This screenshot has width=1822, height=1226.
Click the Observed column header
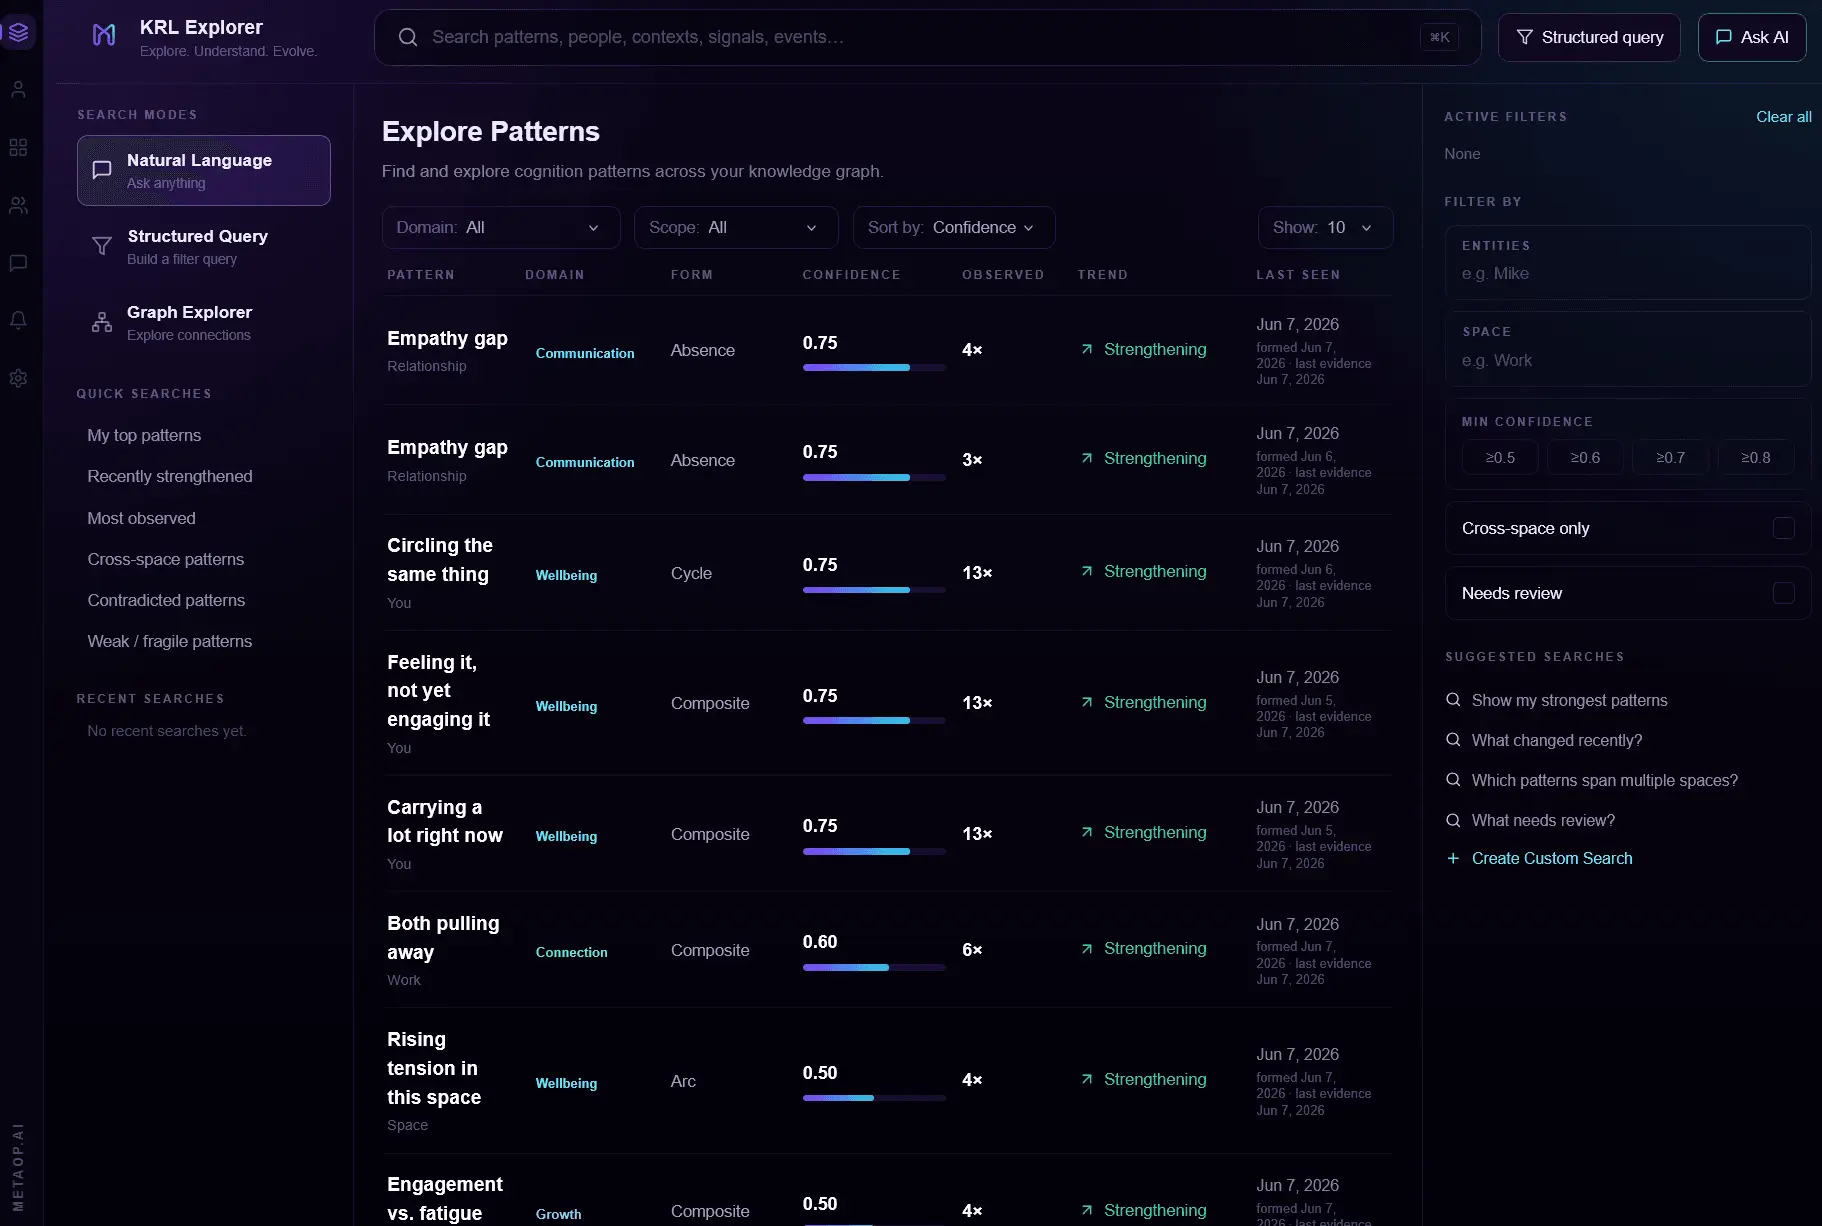tap(1003, 275)
